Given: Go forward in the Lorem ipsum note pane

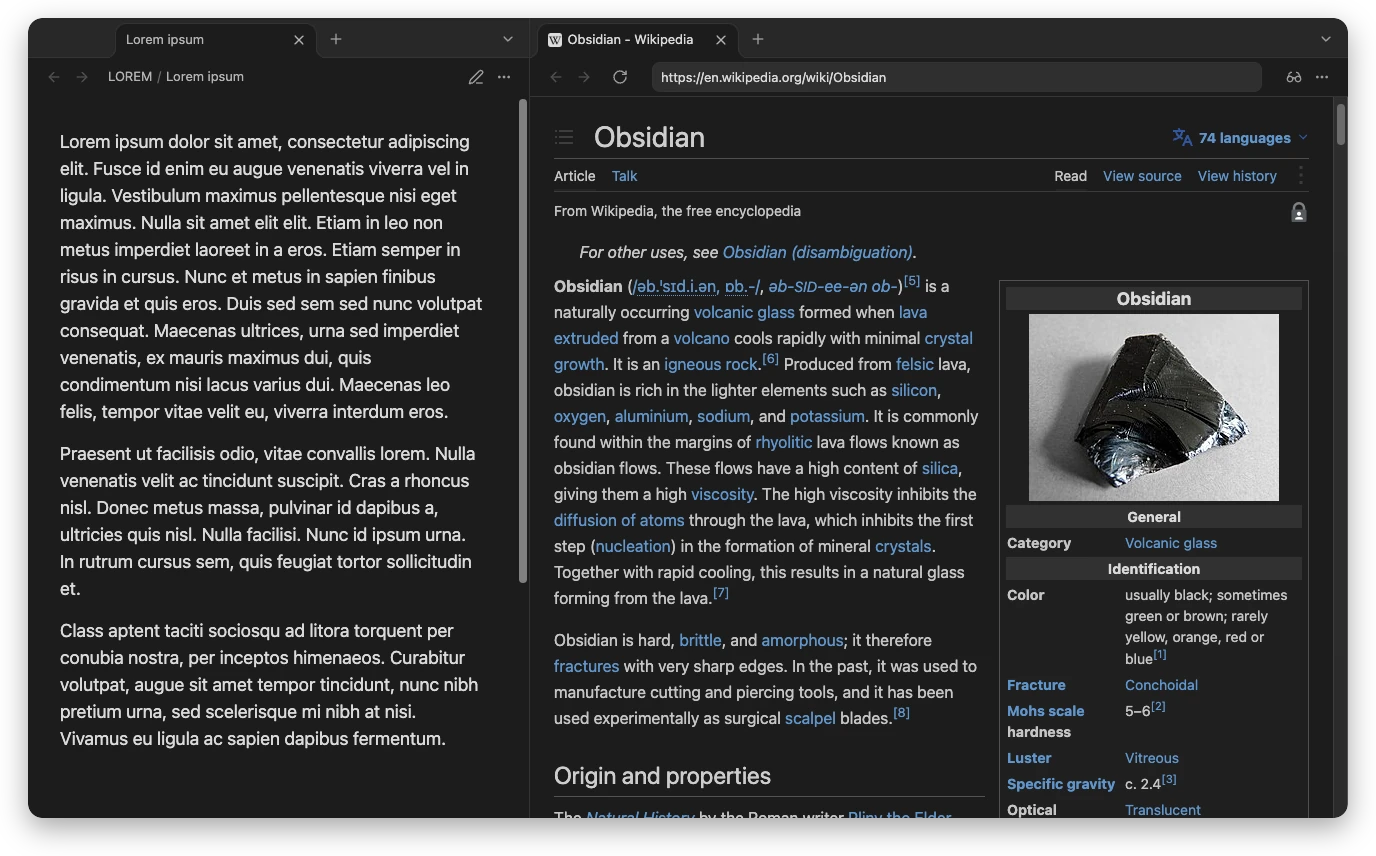Looking at the screenshot, I should tap(82, 77).
